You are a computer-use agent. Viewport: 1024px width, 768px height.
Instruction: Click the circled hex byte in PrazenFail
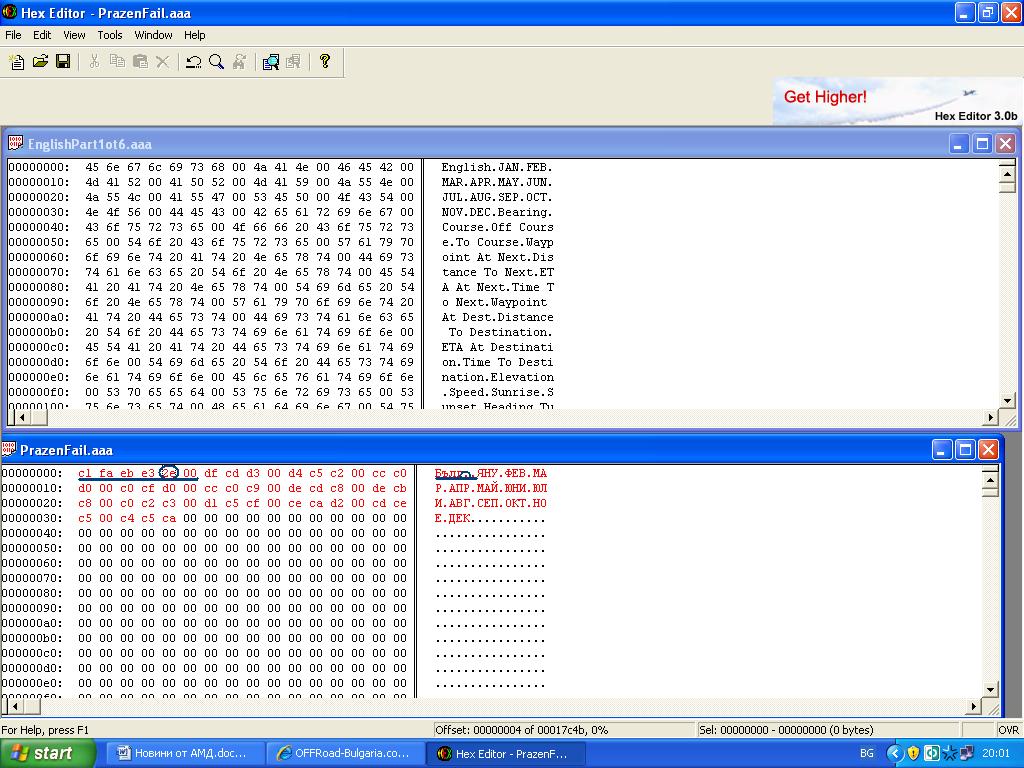pos(169,473)
